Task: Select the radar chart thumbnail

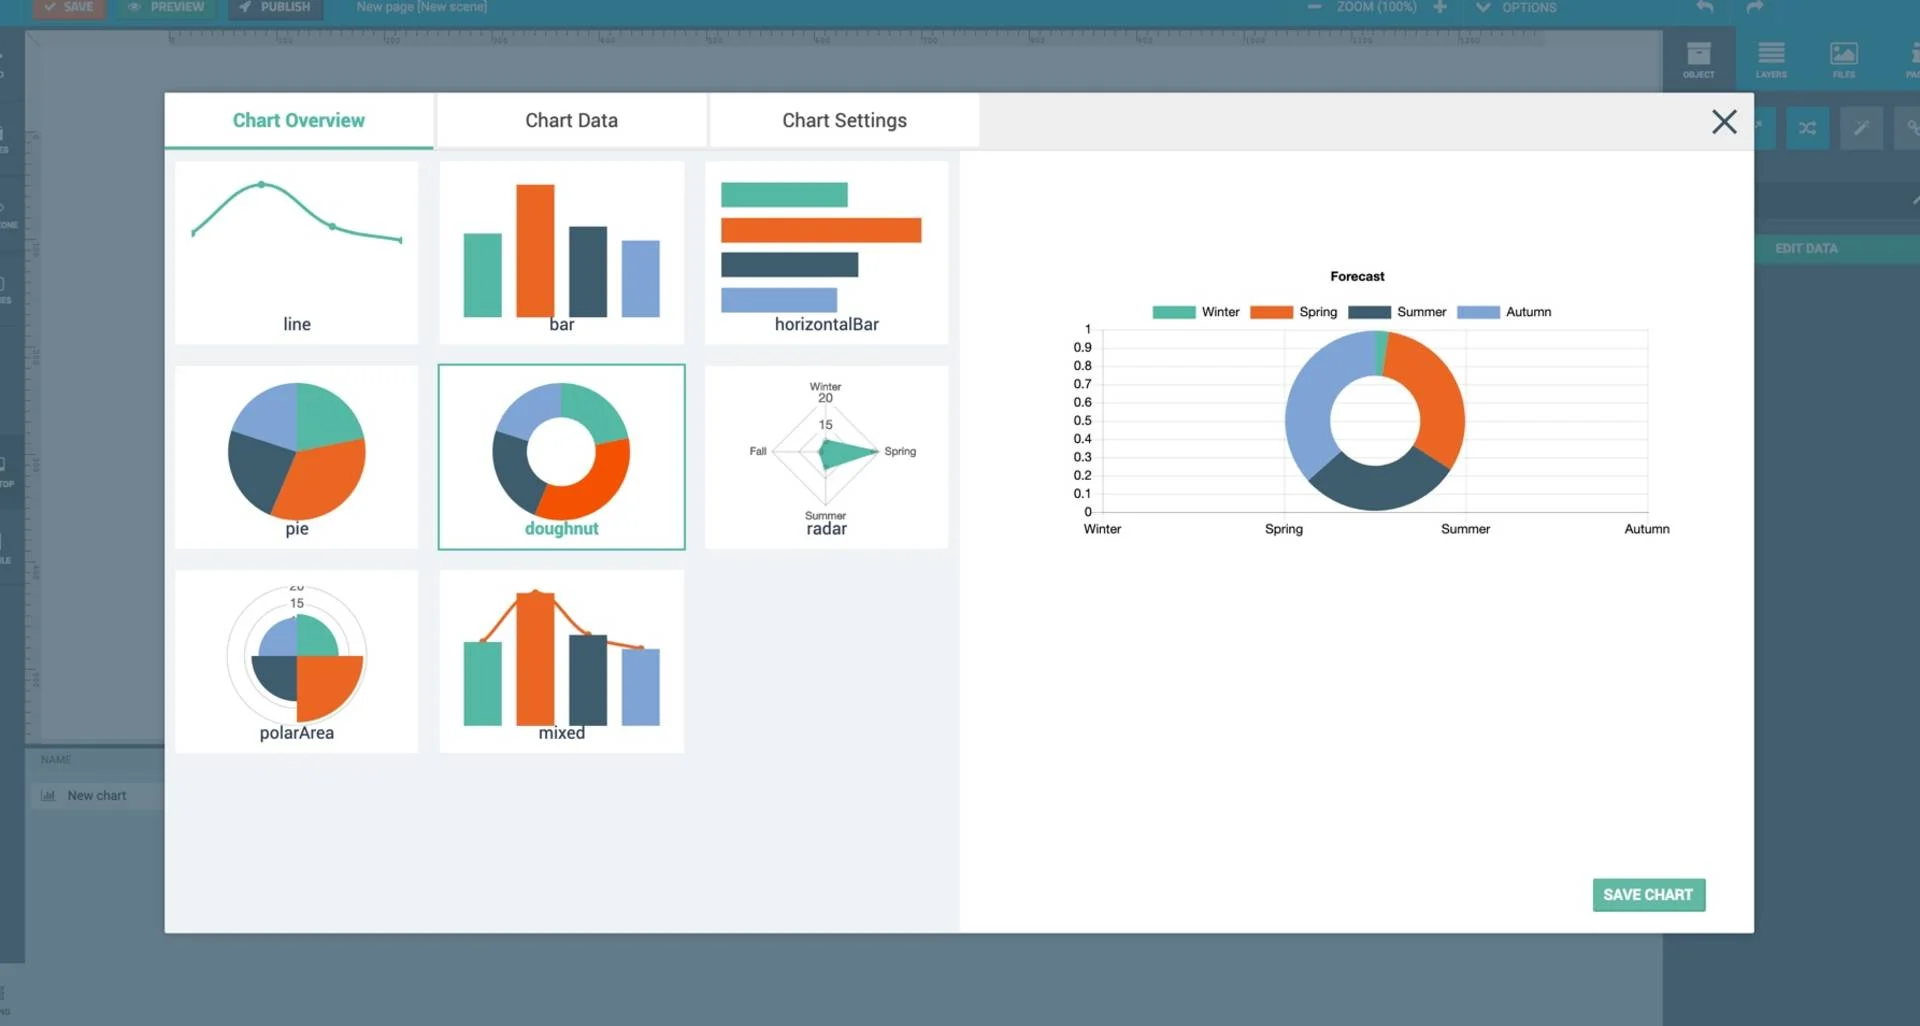Action: 826,457
